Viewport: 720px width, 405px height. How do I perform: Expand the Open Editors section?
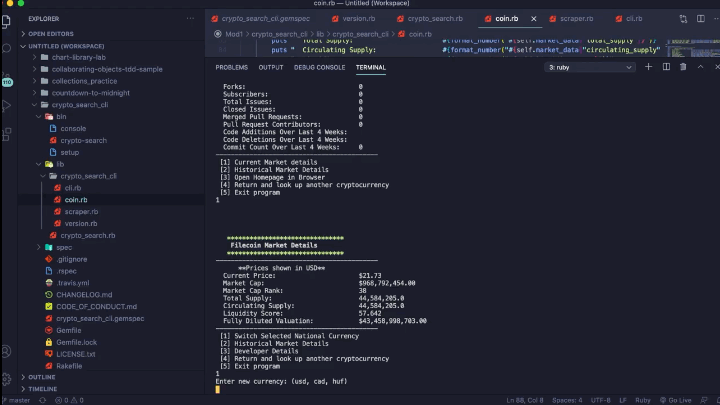click(x=51, y=34)
